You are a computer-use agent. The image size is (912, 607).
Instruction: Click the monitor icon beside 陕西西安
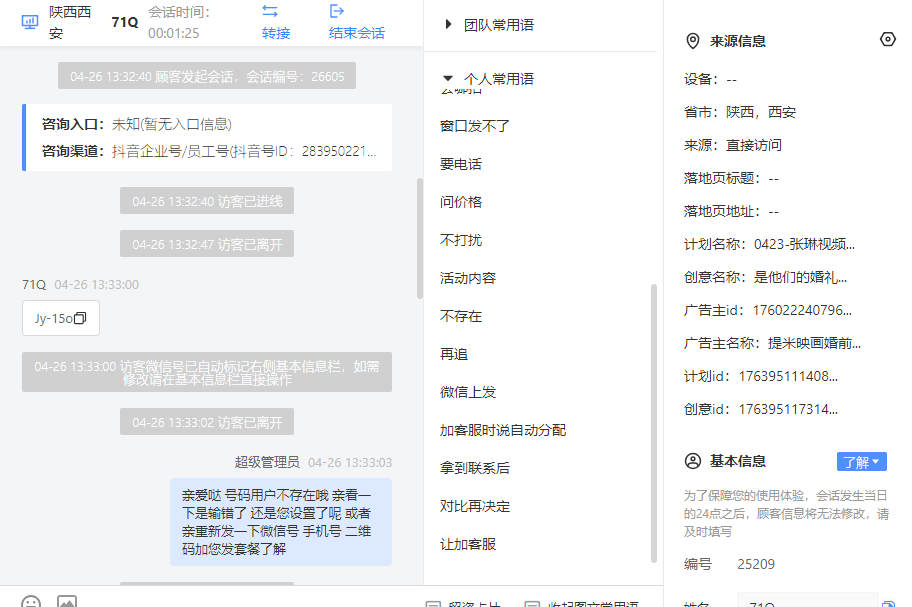tap(30, 23)
